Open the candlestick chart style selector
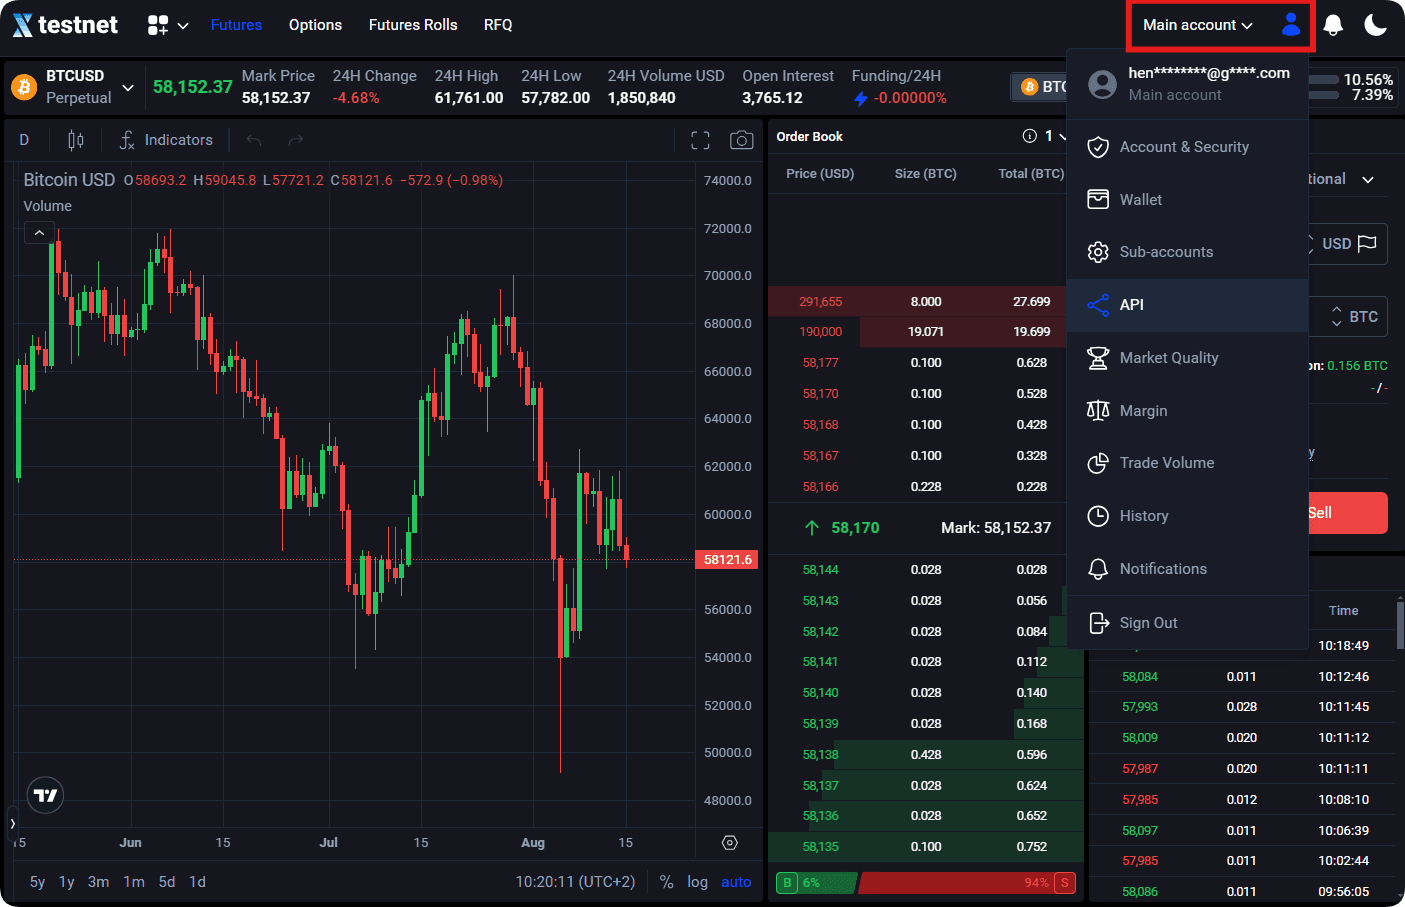This screenshot has height=907, width=1405. pyautogui.click(x=75, y=140)
